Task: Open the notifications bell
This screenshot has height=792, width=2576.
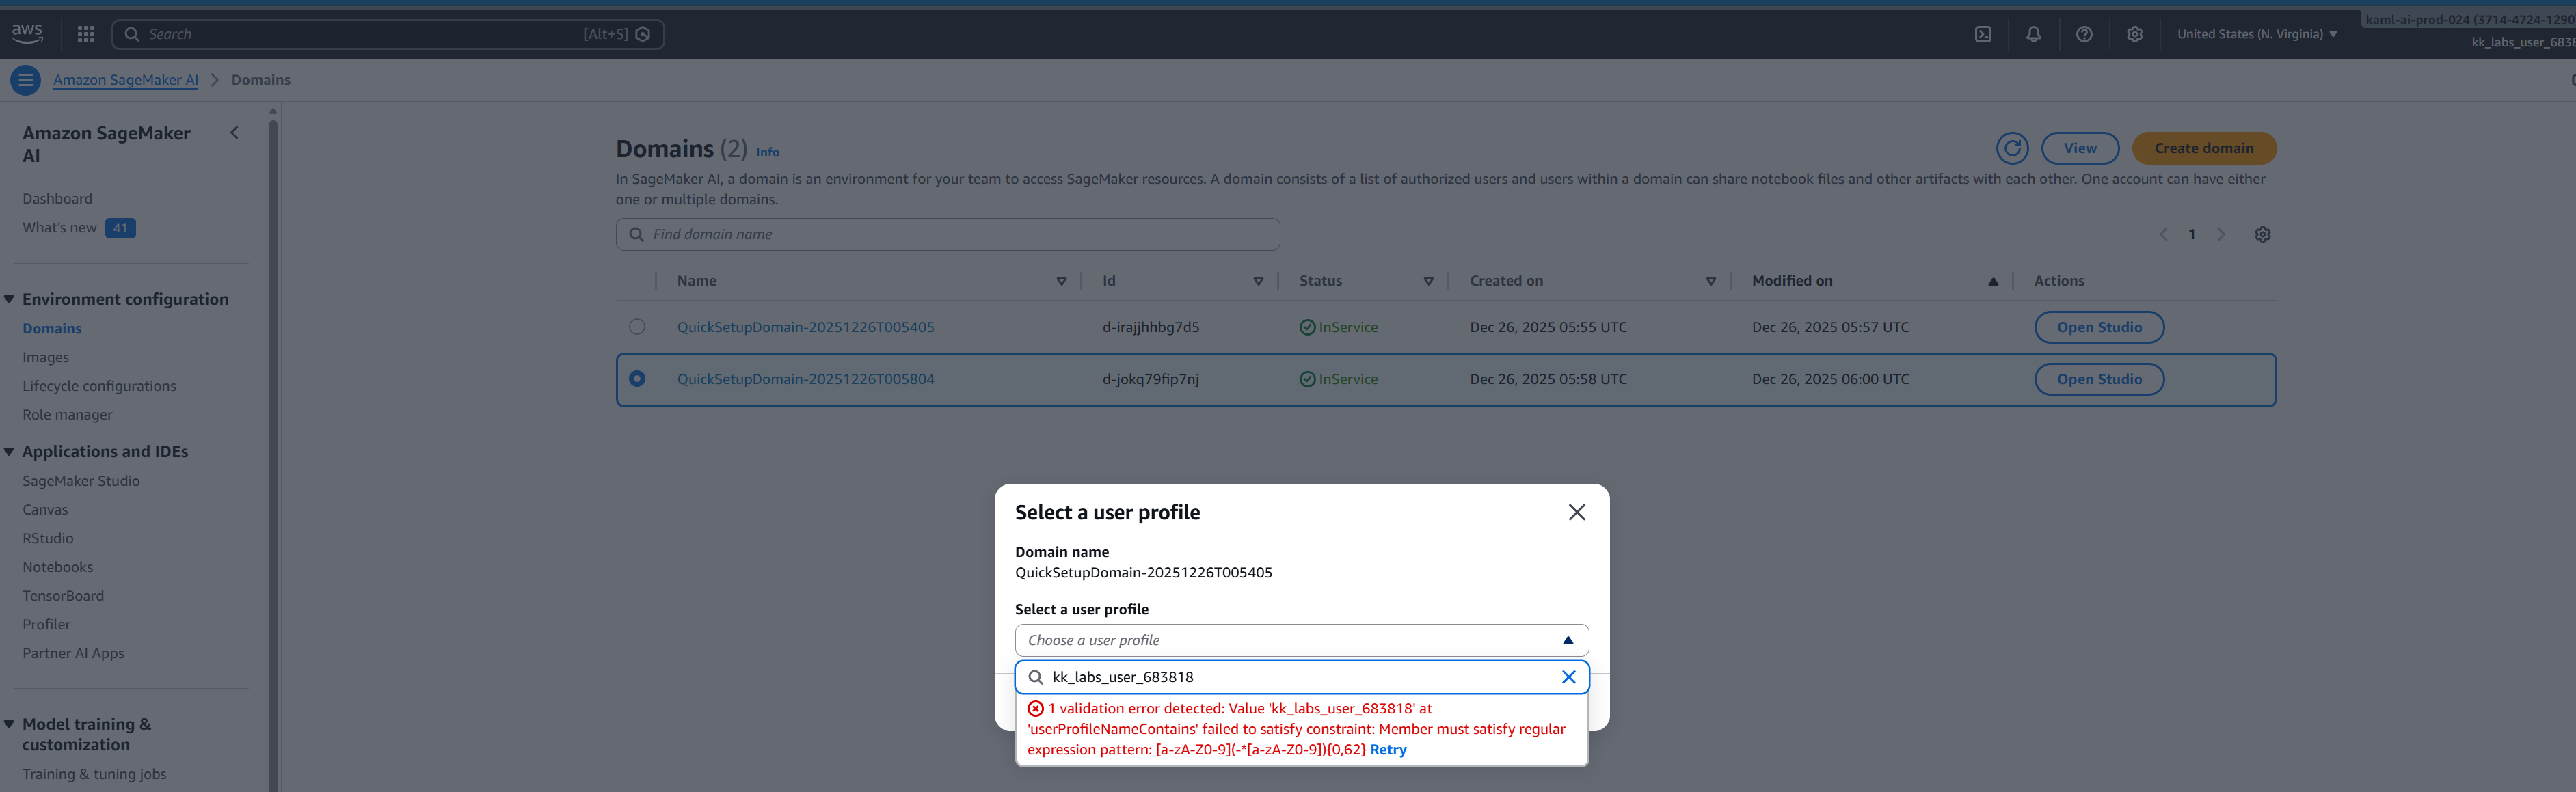Action: [x=2033, y=34]
